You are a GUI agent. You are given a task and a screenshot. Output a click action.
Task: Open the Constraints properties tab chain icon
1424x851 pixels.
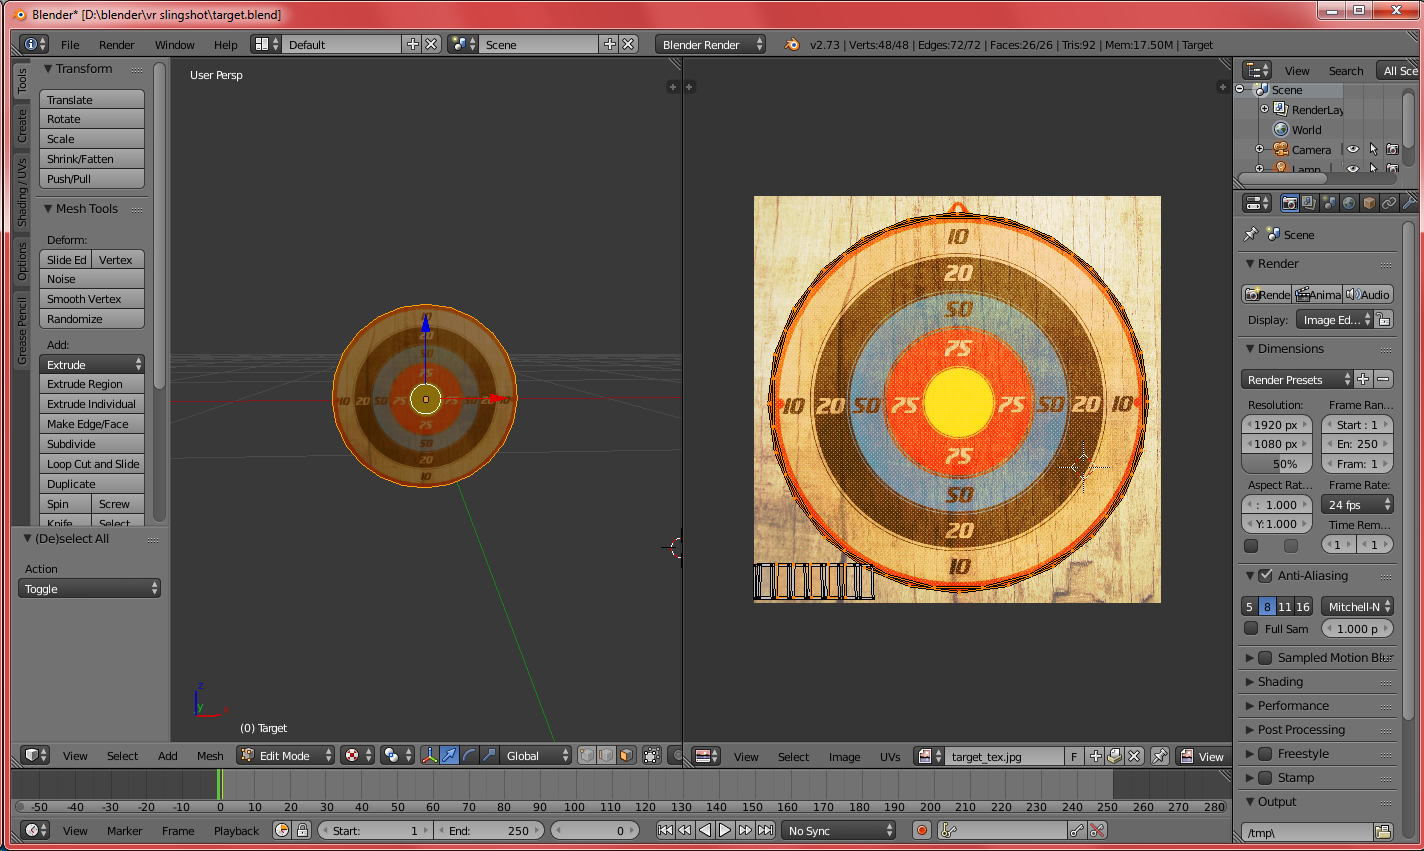pos(1389,203)
